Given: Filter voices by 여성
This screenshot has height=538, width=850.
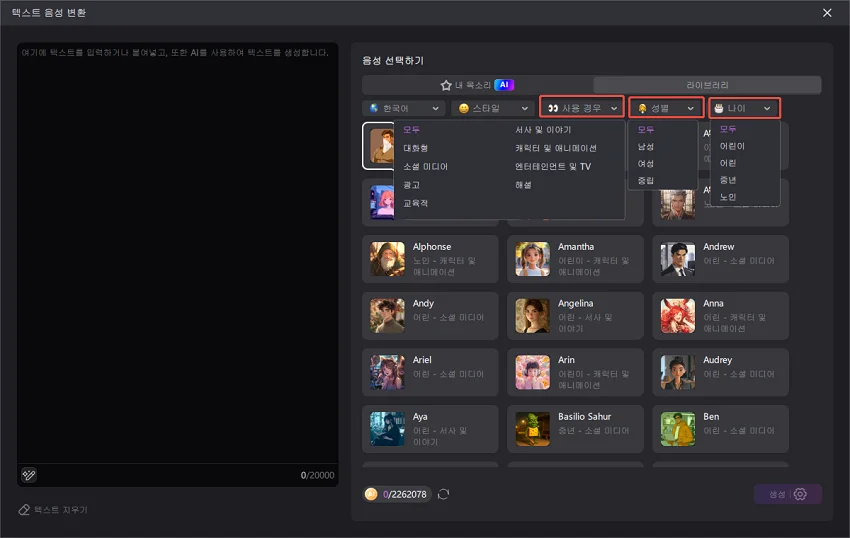Looking at the screenshot, I should 646,163.
